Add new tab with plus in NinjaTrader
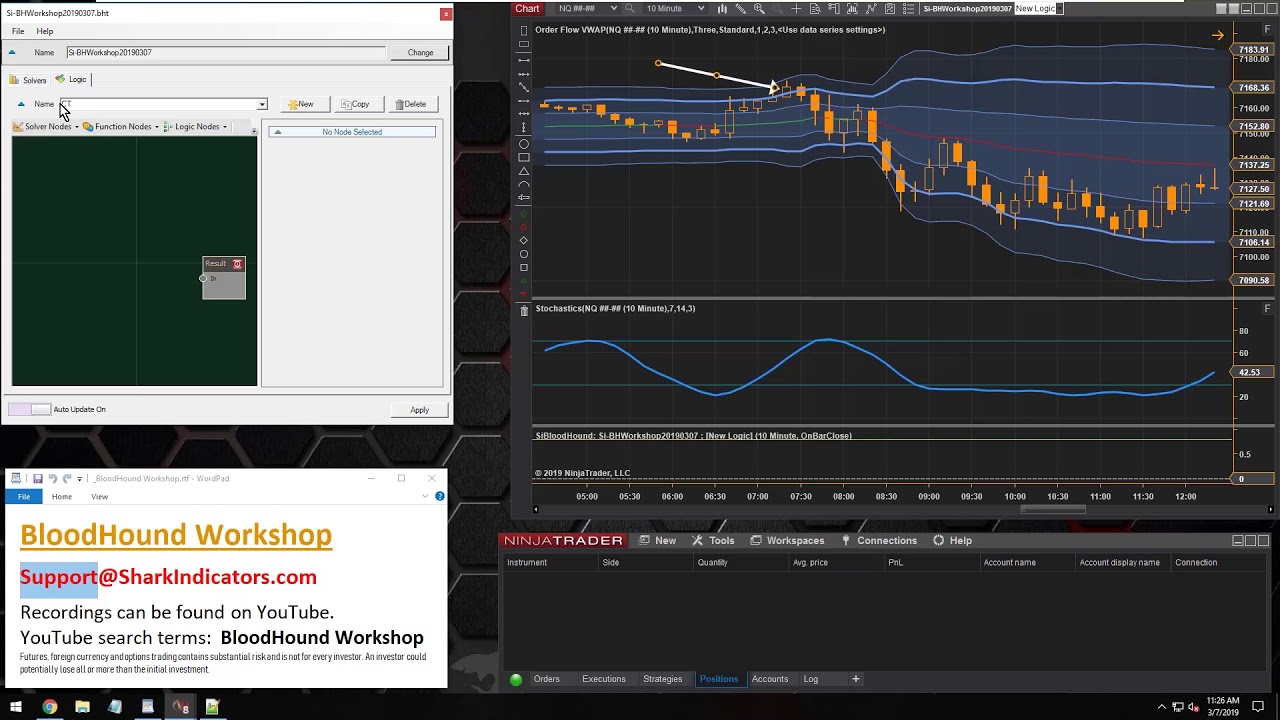The image size is (1280, 720). pyautogui.click(x=855, y=679)
